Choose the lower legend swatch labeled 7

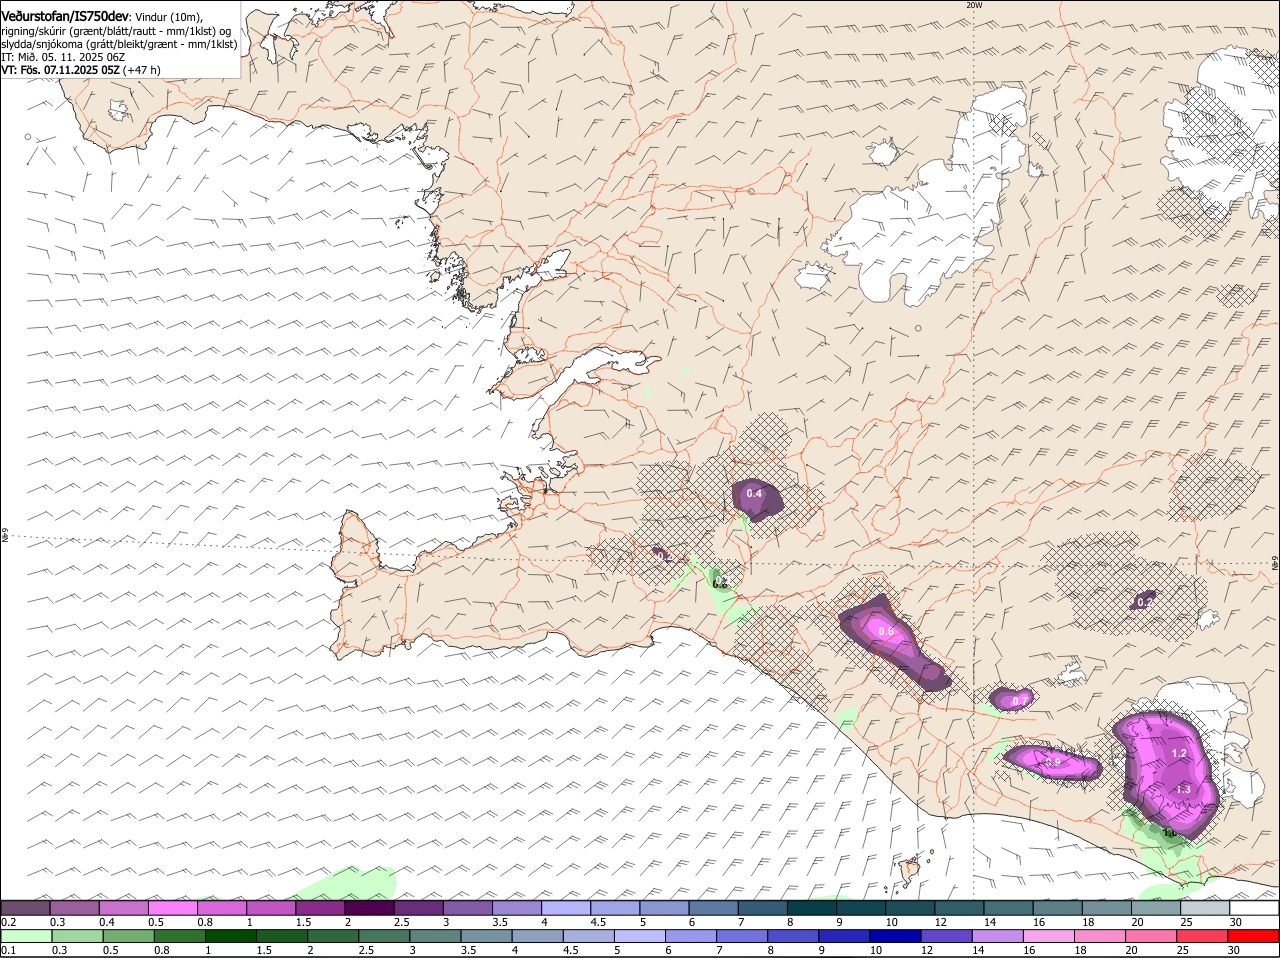[742, 936]
